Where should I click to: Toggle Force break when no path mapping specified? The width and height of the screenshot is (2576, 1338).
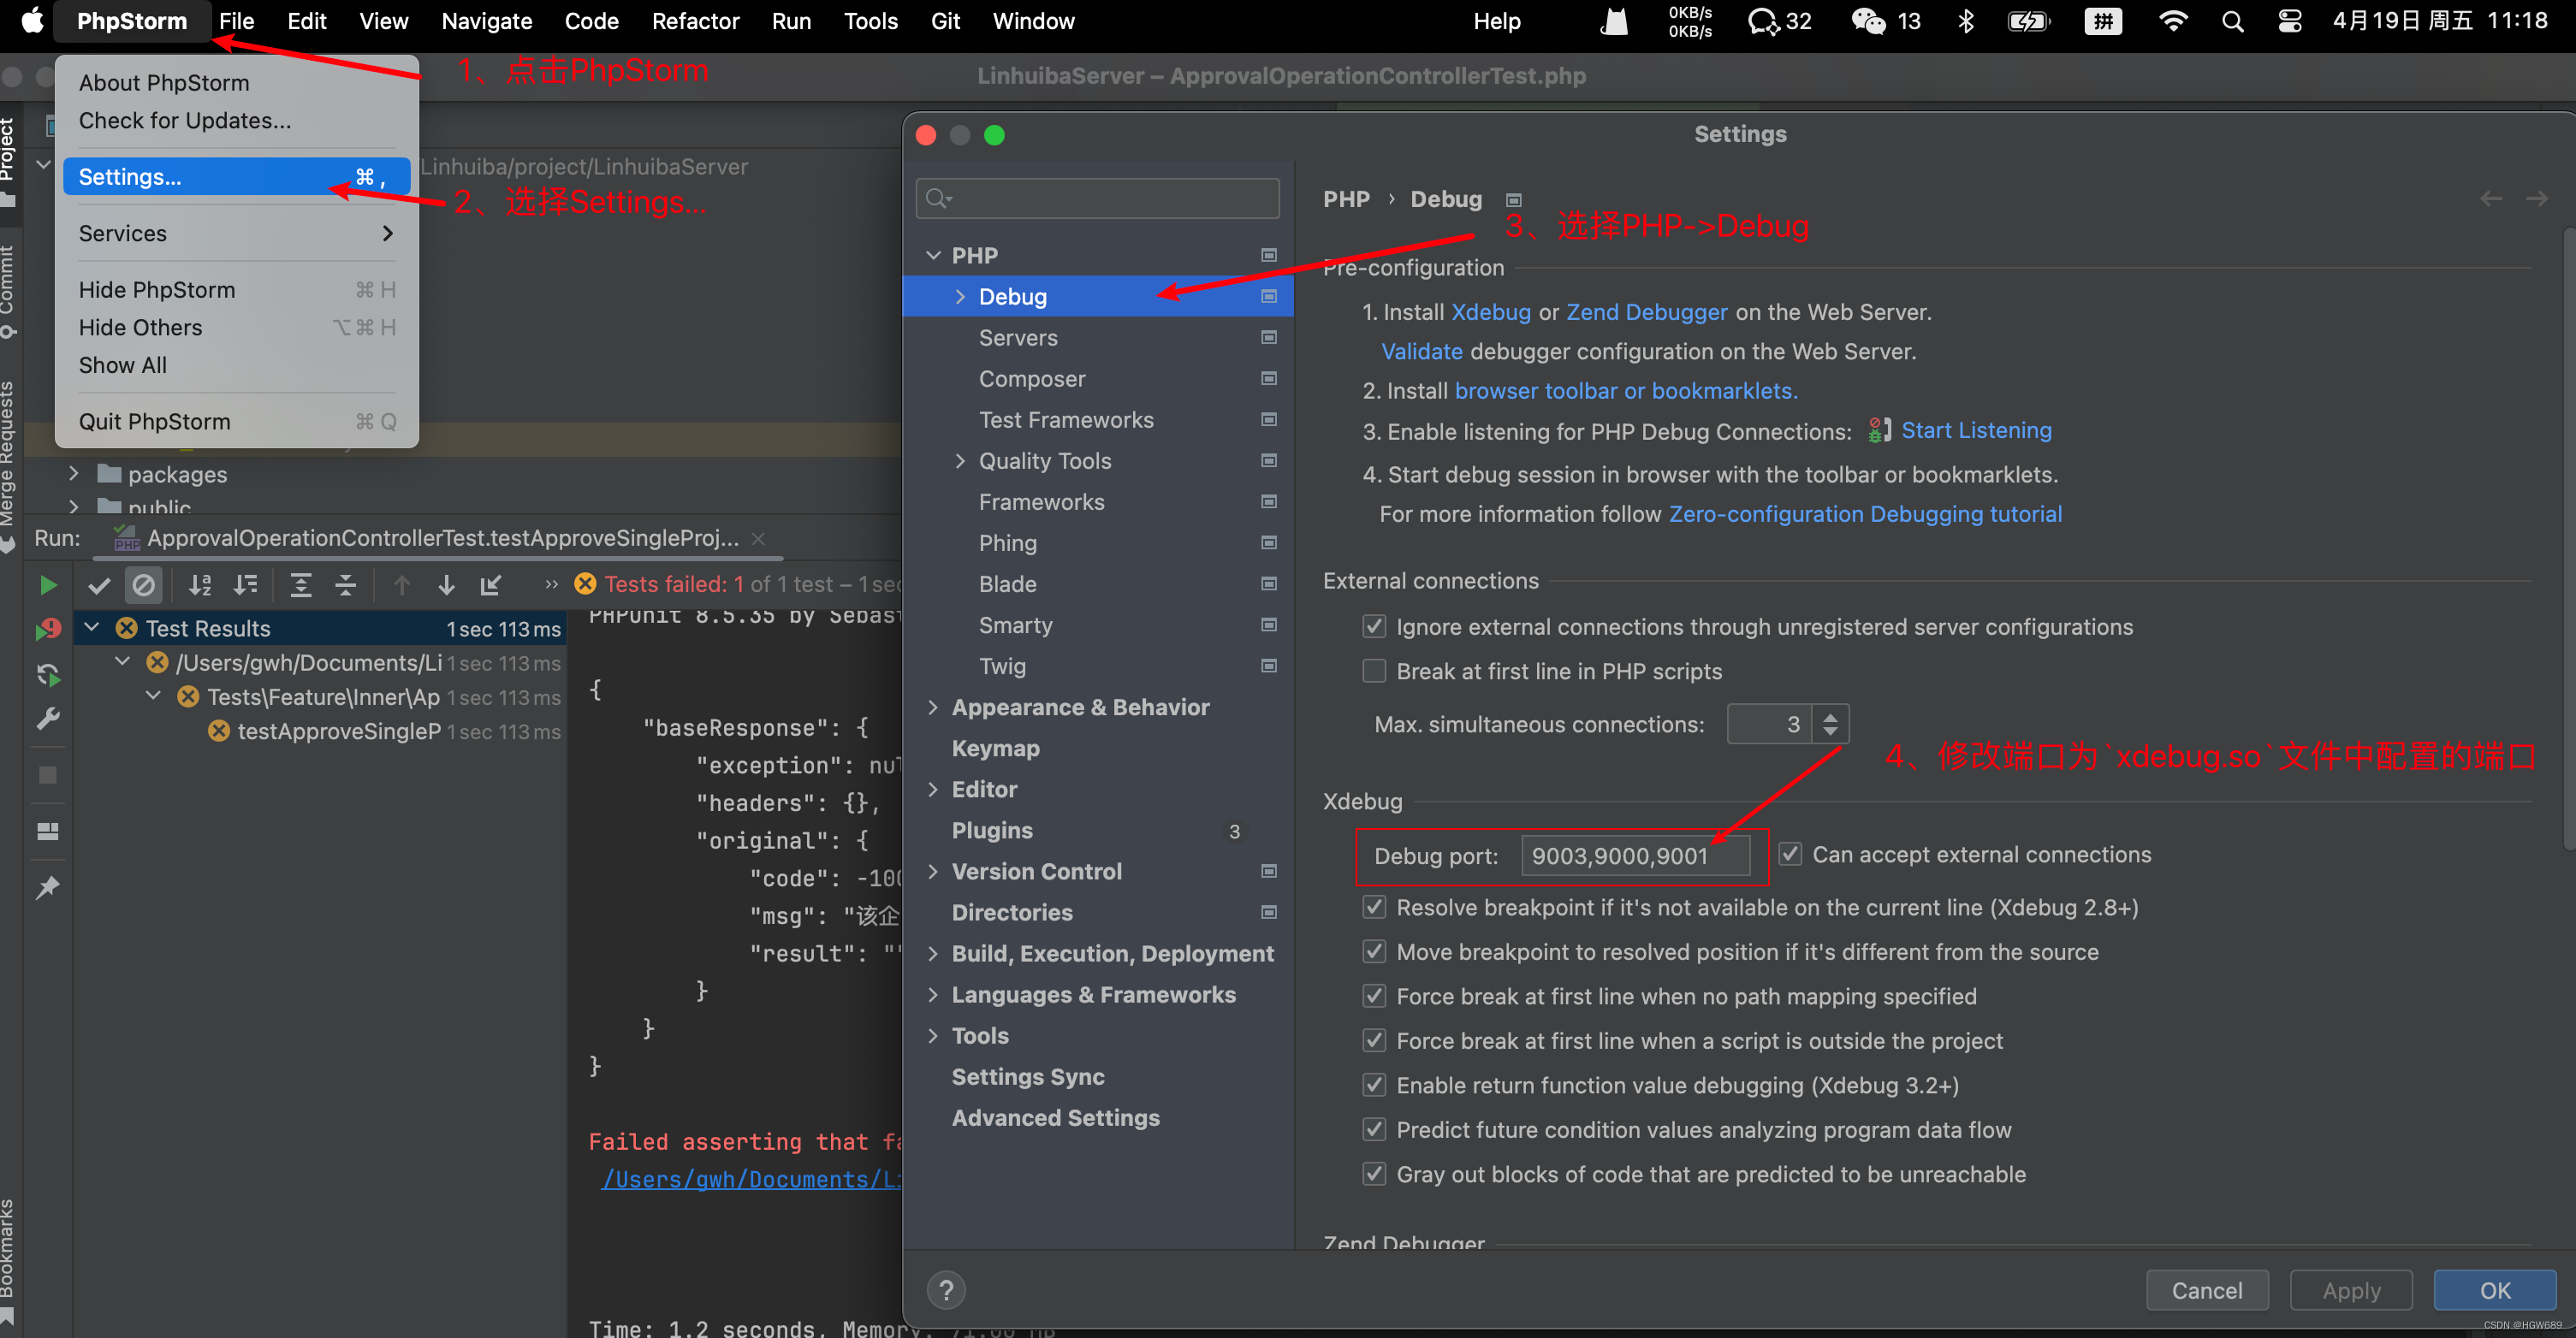coord(1374,997)
